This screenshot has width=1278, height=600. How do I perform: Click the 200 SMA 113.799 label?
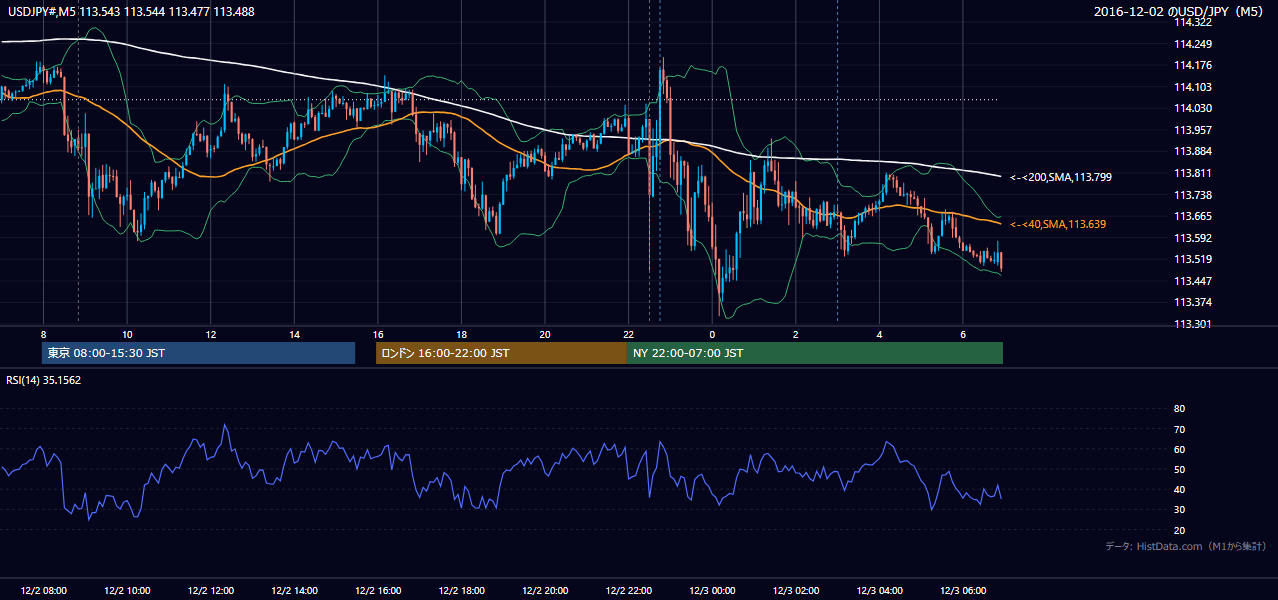[1060, 177]
